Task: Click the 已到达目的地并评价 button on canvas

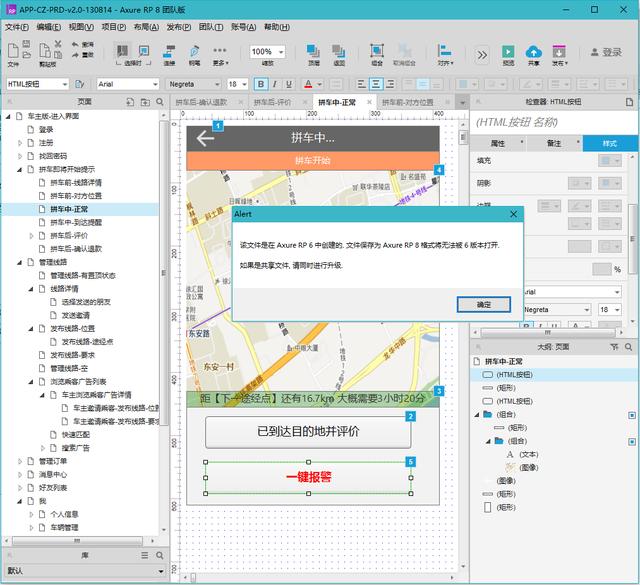Action: [307, 431]
